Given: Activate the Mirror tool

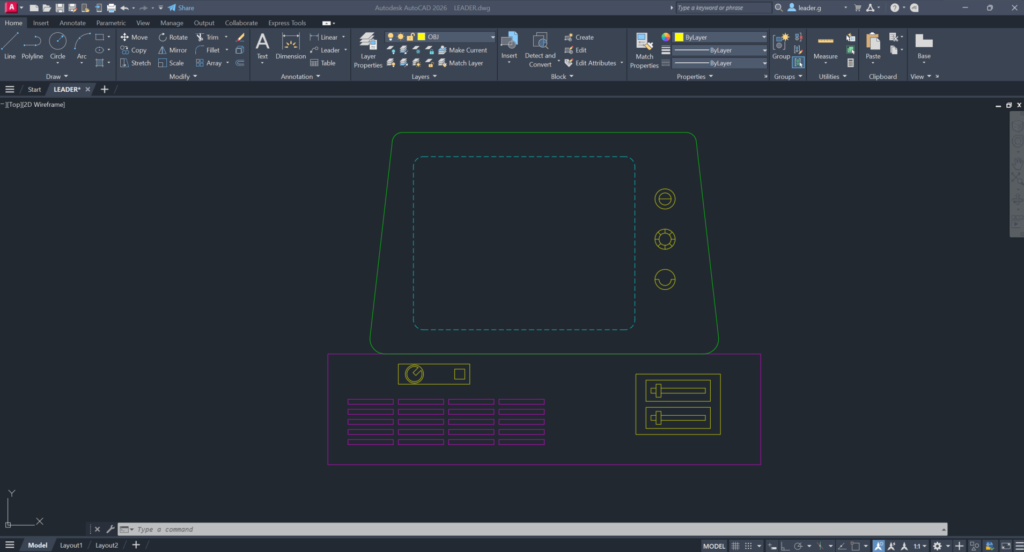Looking at the screenshot, I should pos(171,50).
